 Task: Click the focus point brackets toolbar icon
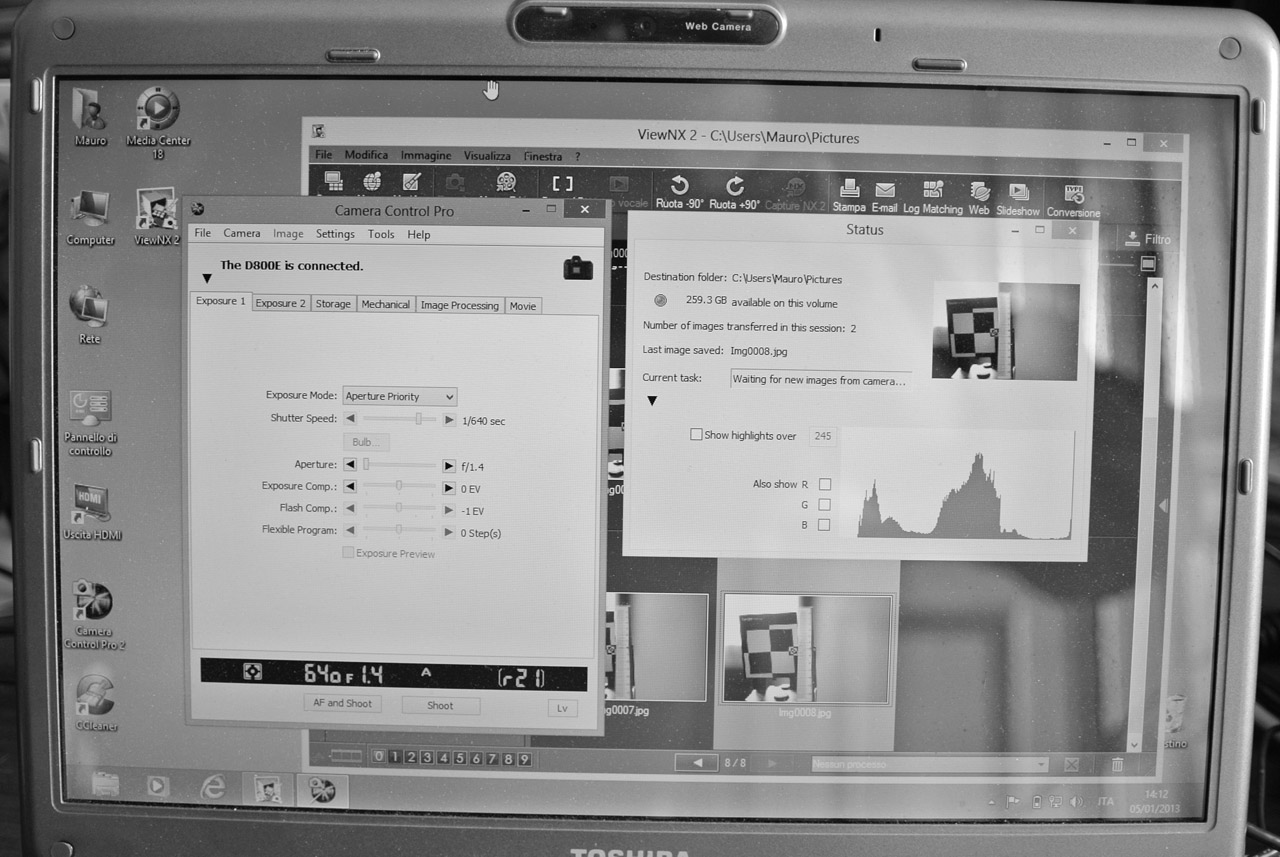click(x=563, y=183)
